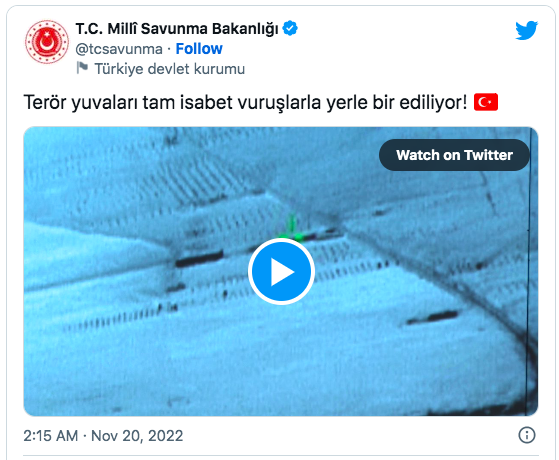Screen dimensions: 559x460
Task: Follow the @tcsavunma account
Action: pos(199,49)
